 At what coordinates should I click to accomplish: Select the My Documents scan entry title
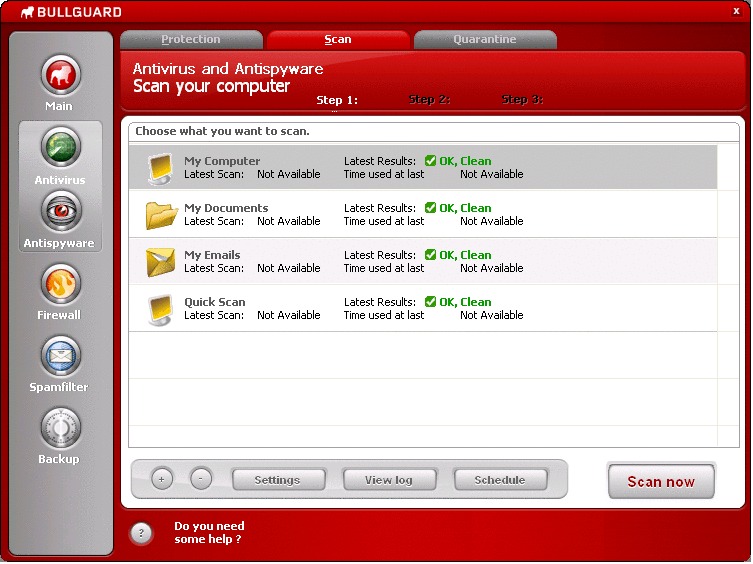[x=226, y=208]
